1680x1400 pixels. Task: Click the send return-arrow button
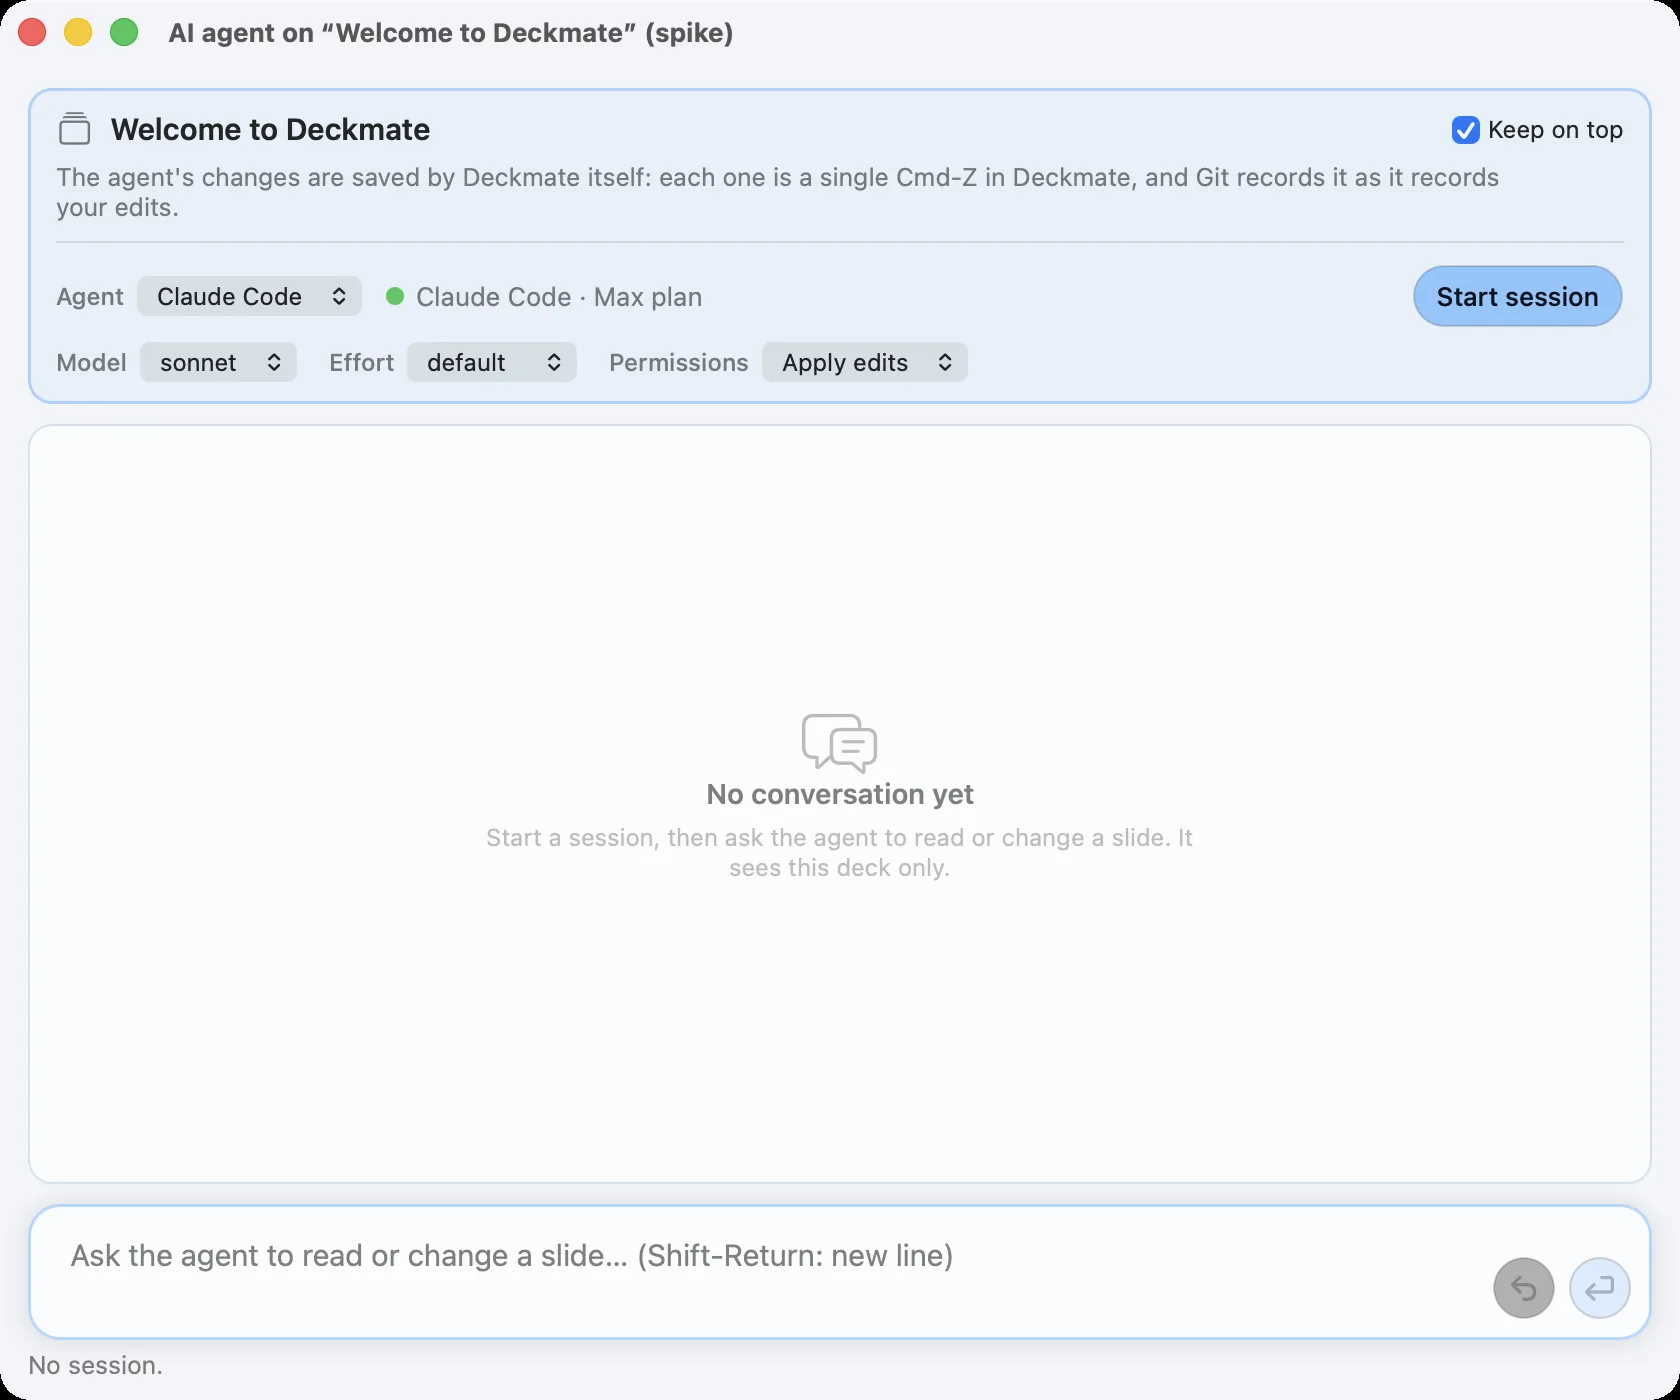click(x=1600, y=1288)
